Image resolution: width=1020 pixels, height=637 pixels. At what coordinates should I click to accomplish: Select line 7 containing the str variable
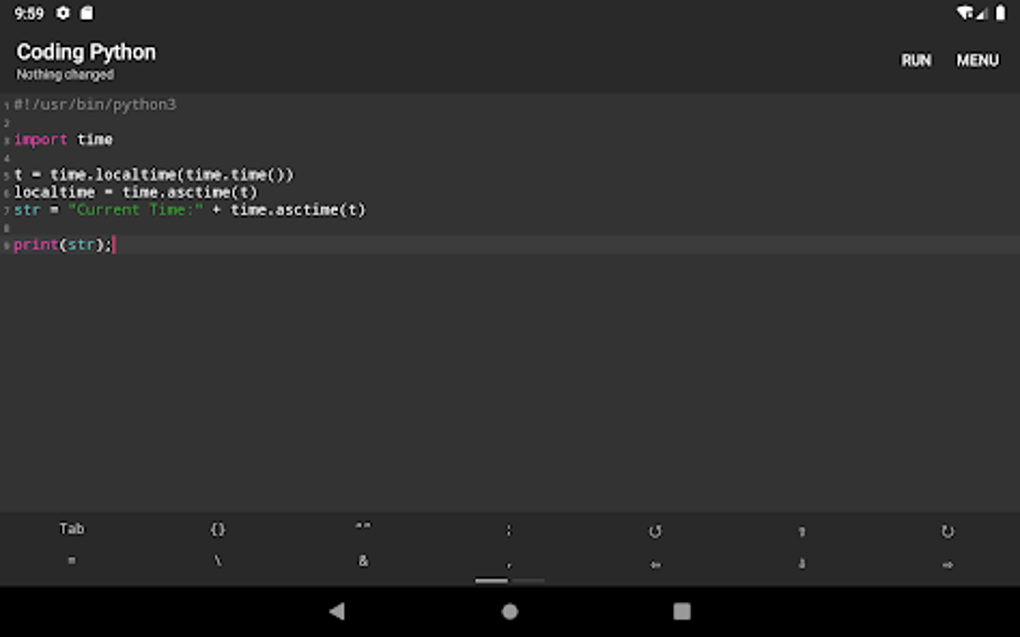pos(190,210)
